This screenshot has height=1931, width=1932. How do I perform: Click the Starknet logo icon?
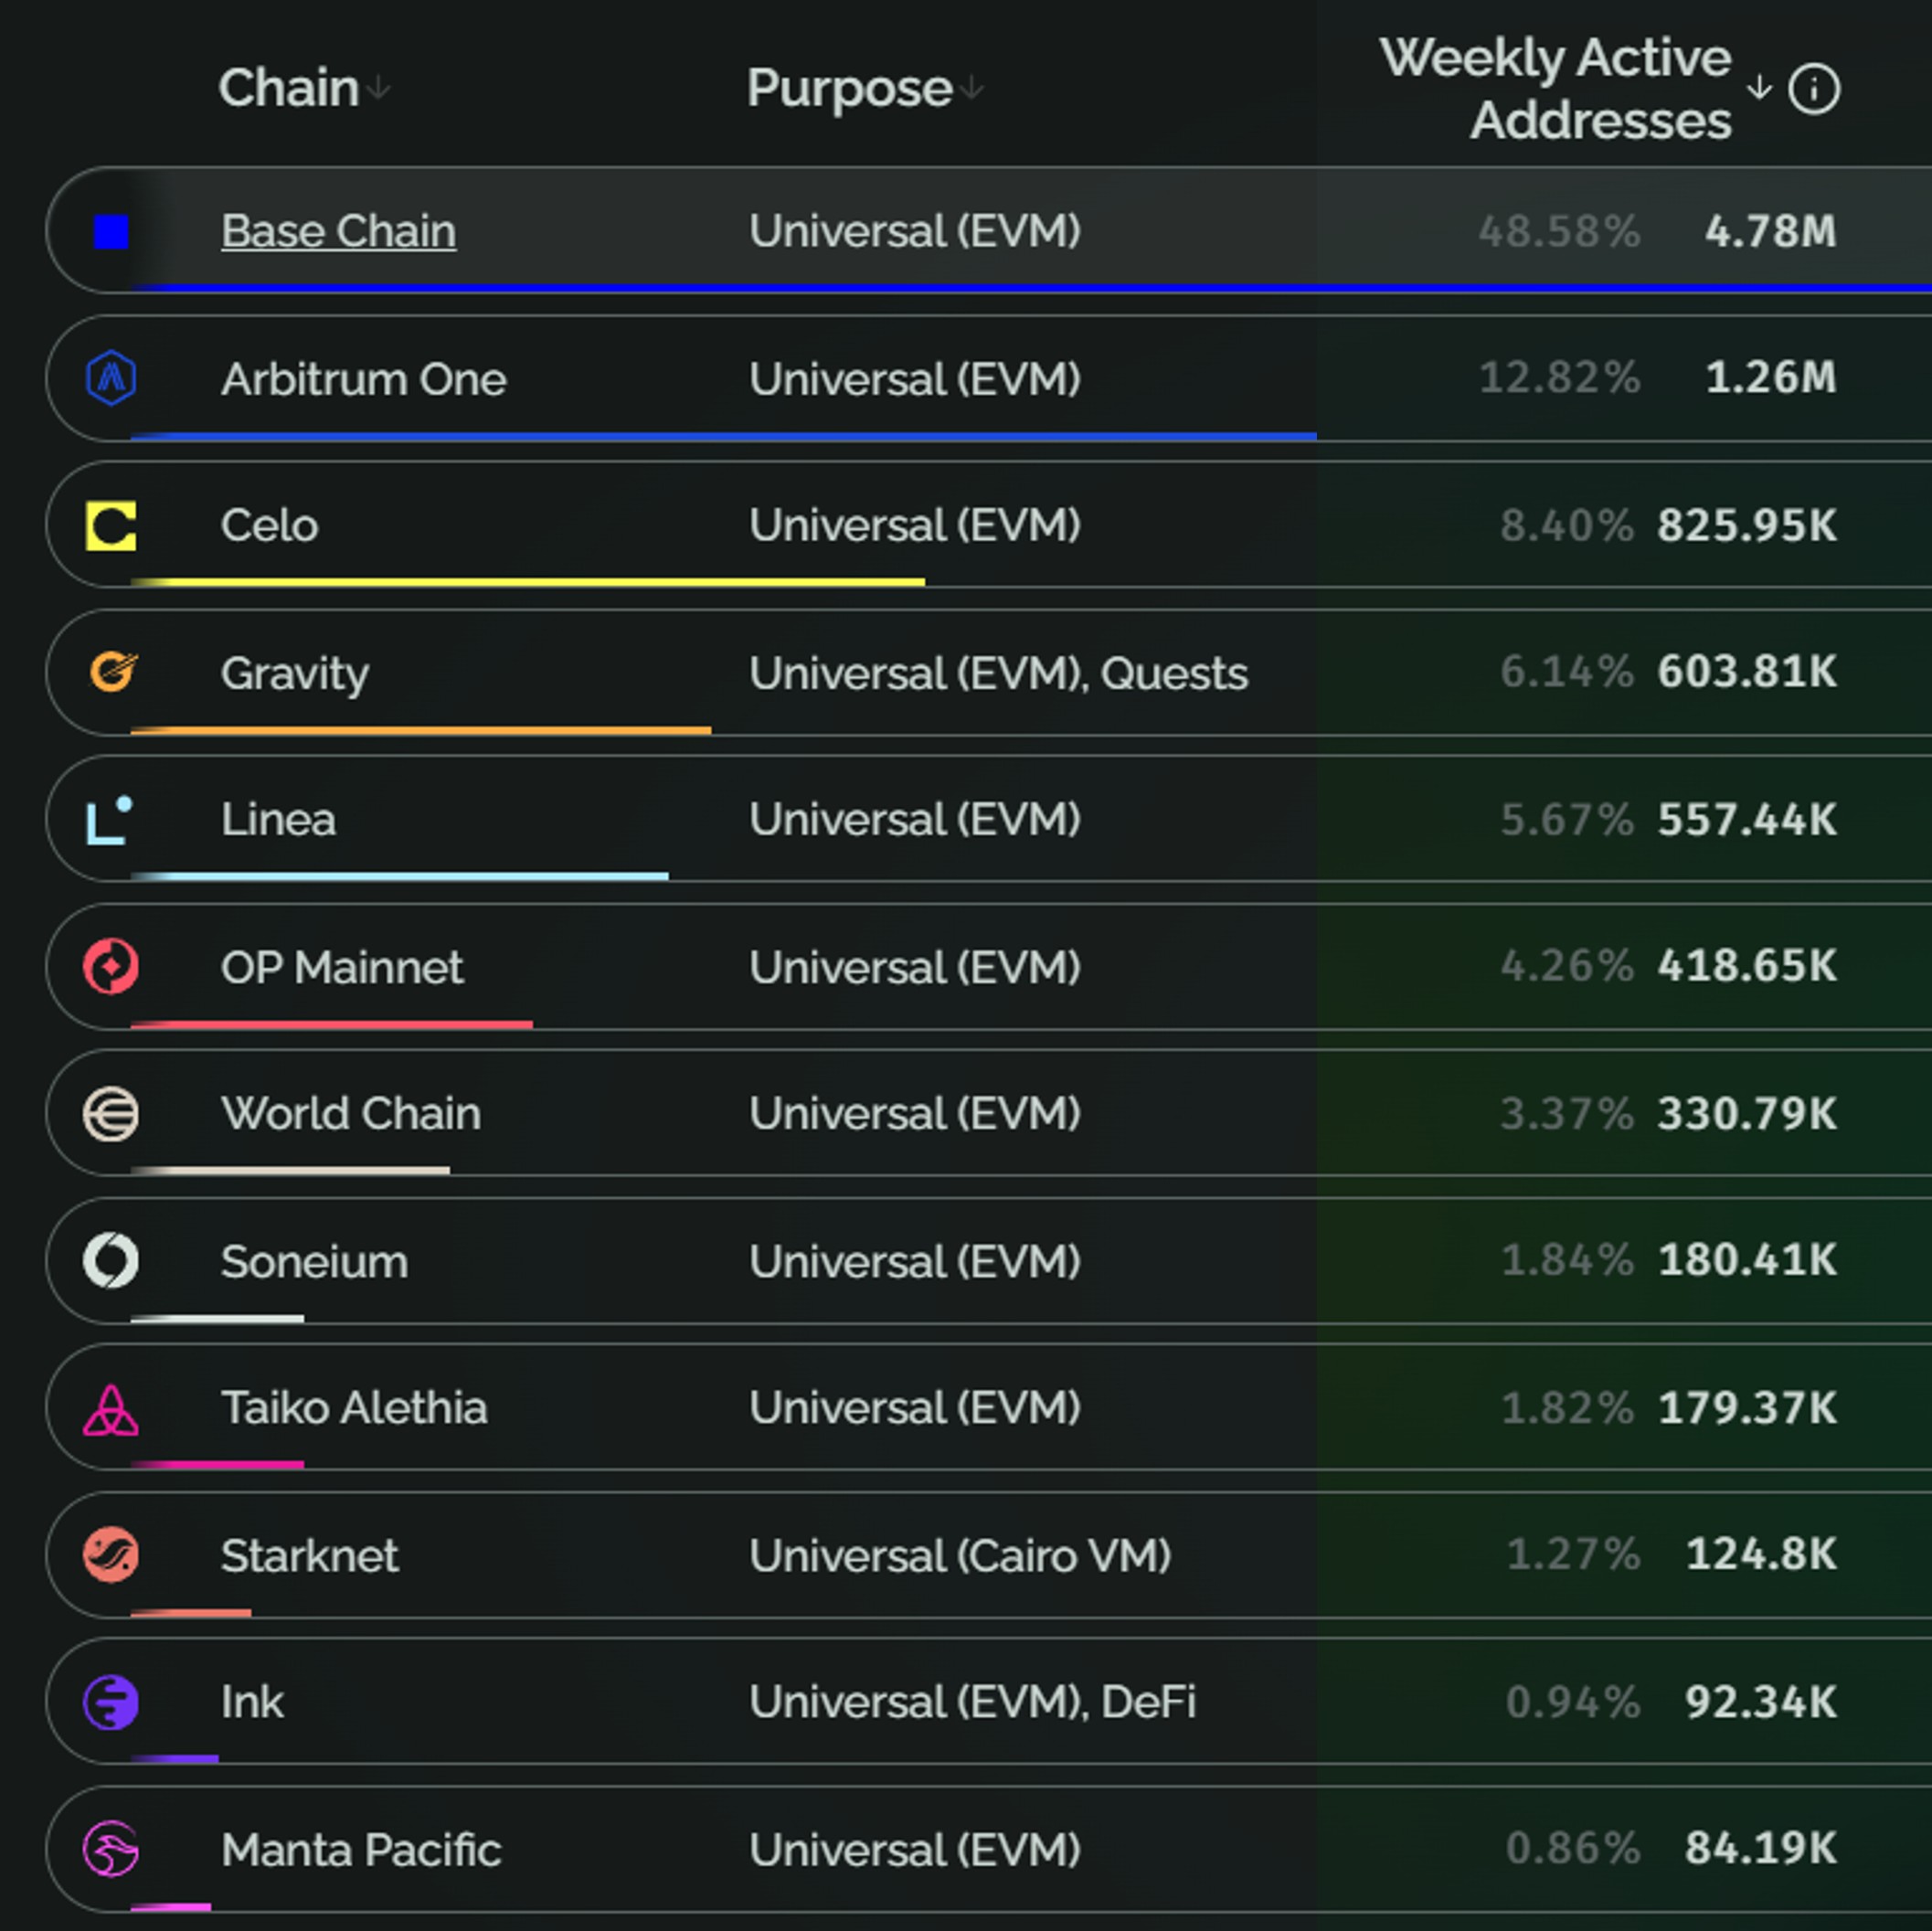click(111, 1555)
